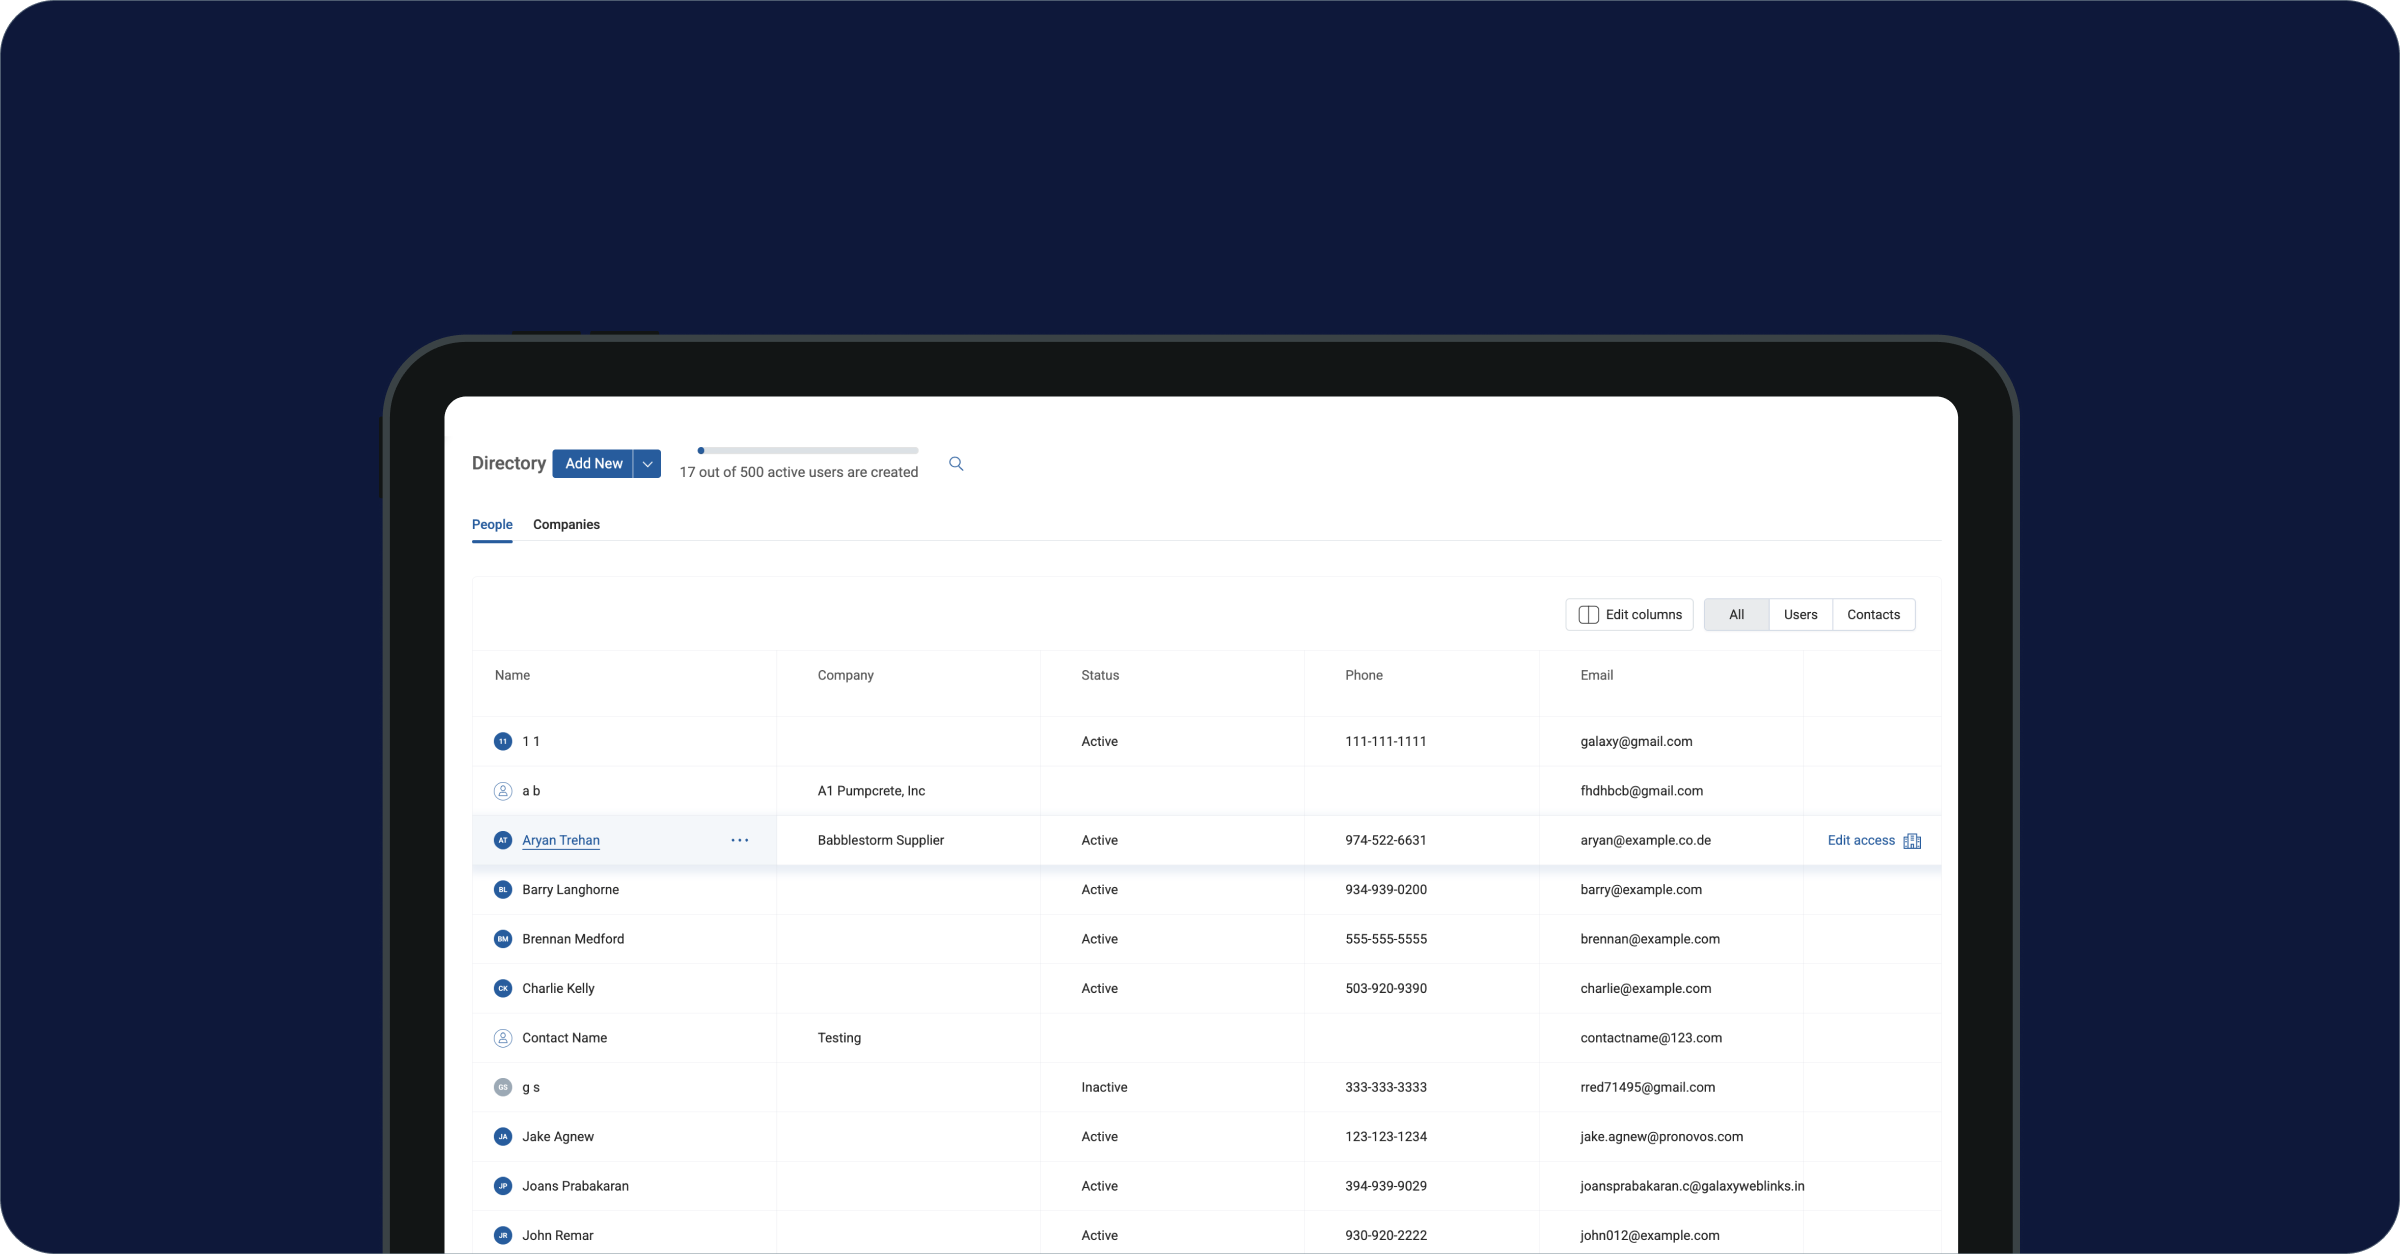
Task: Toggle to show Contacts only
Action: (x=1873, y=614)
